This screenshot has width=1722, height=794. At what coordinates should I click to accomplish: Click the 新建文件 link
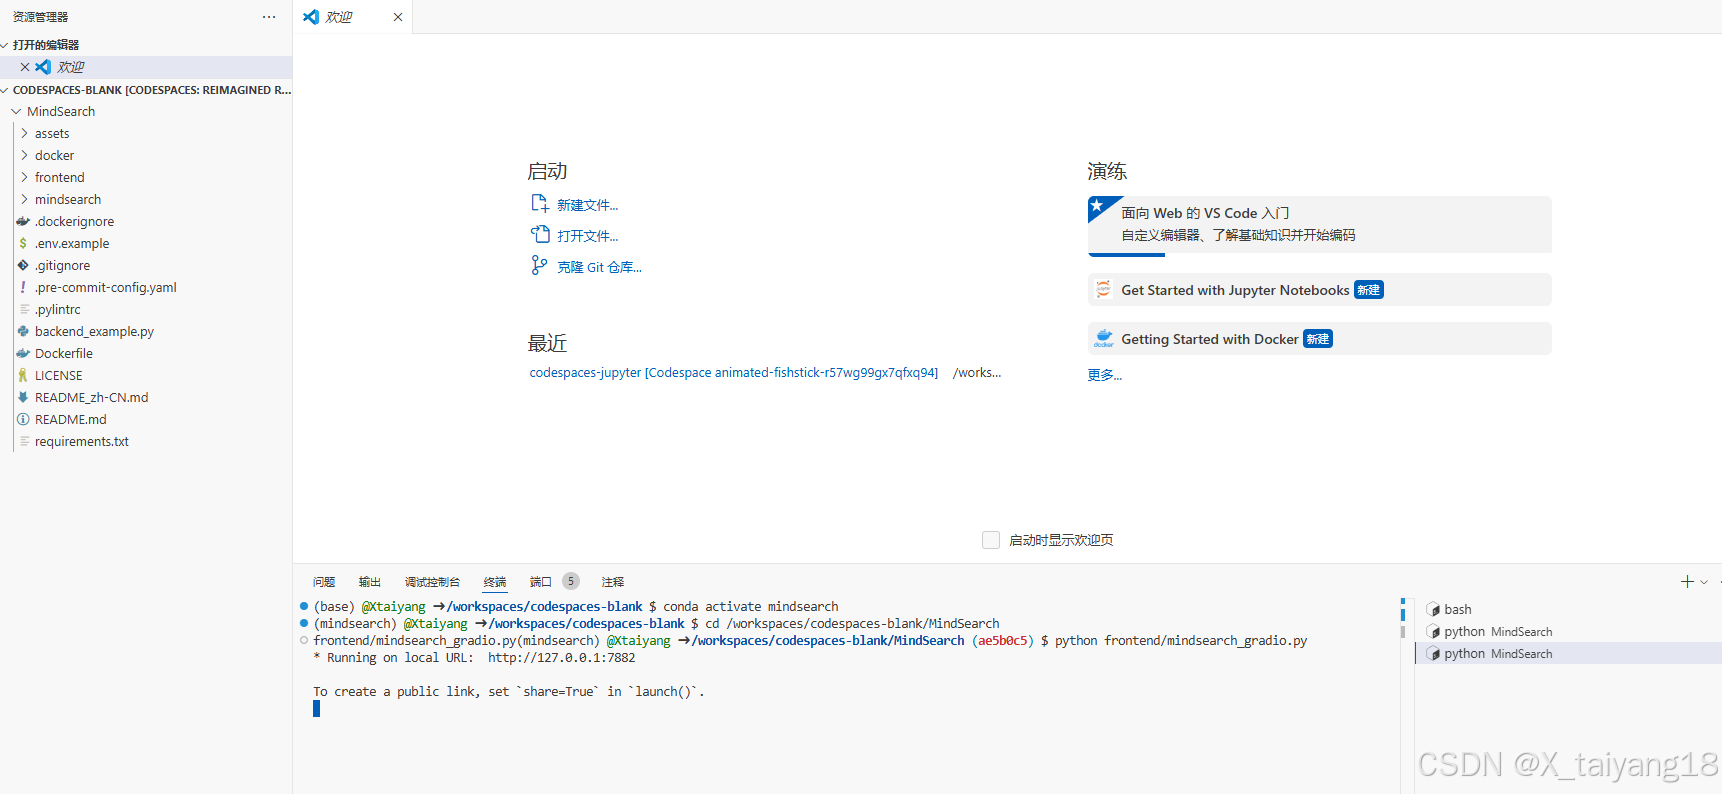point(588,205)
